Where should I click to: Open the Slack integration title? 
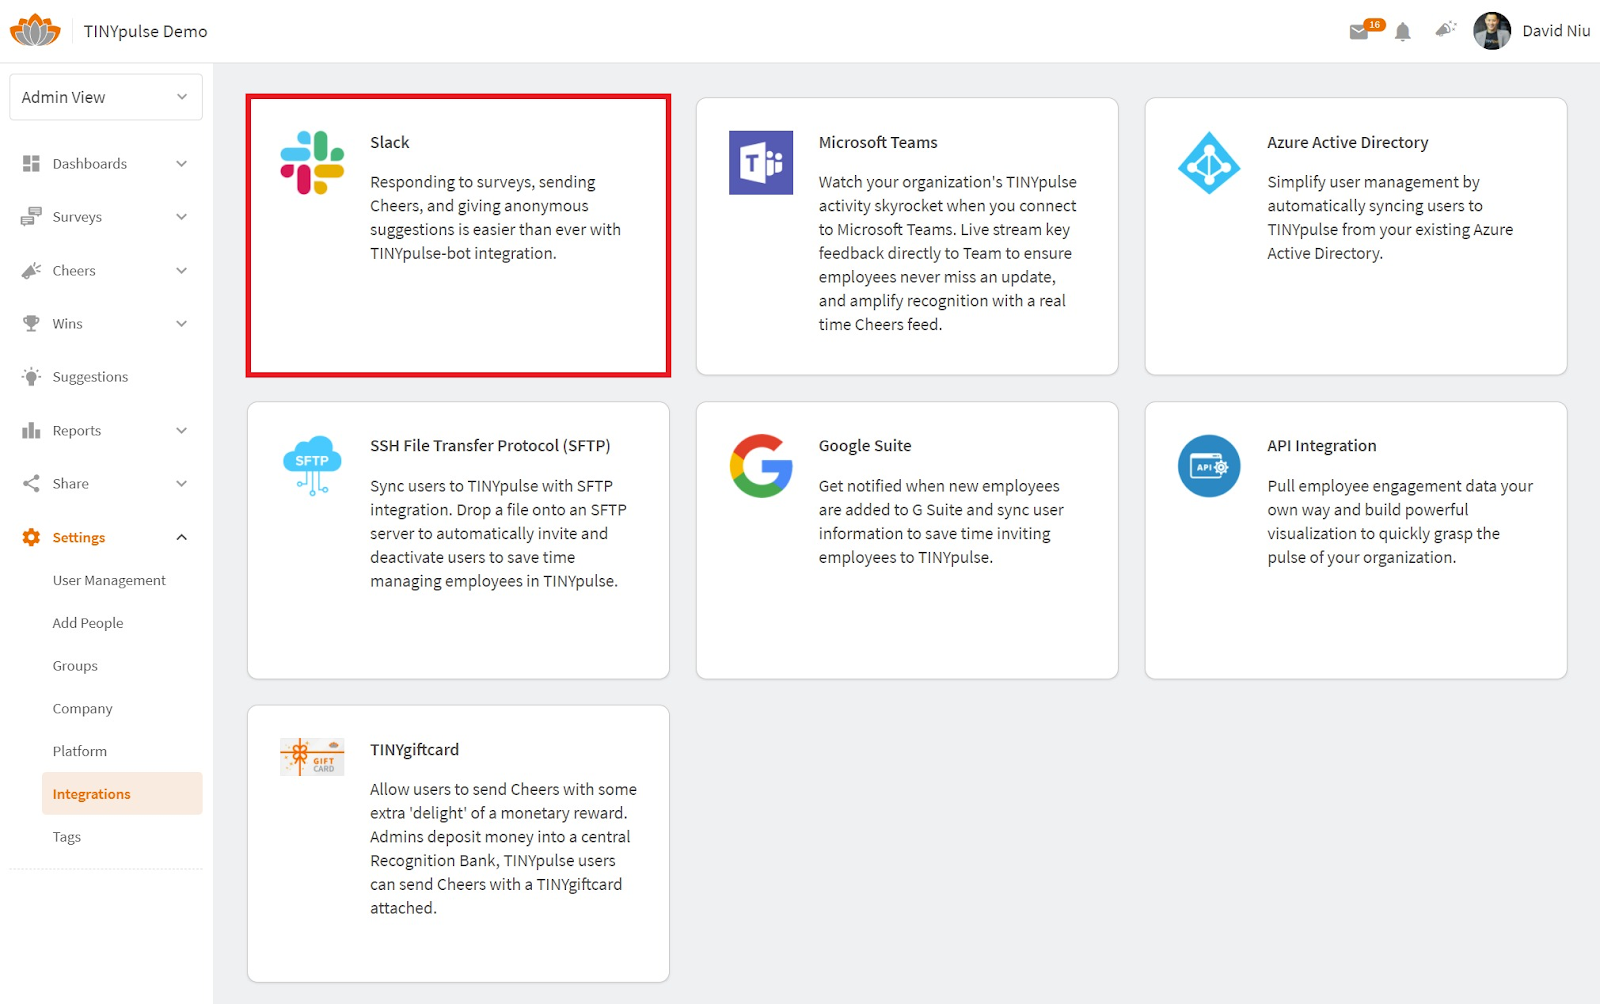390,142
